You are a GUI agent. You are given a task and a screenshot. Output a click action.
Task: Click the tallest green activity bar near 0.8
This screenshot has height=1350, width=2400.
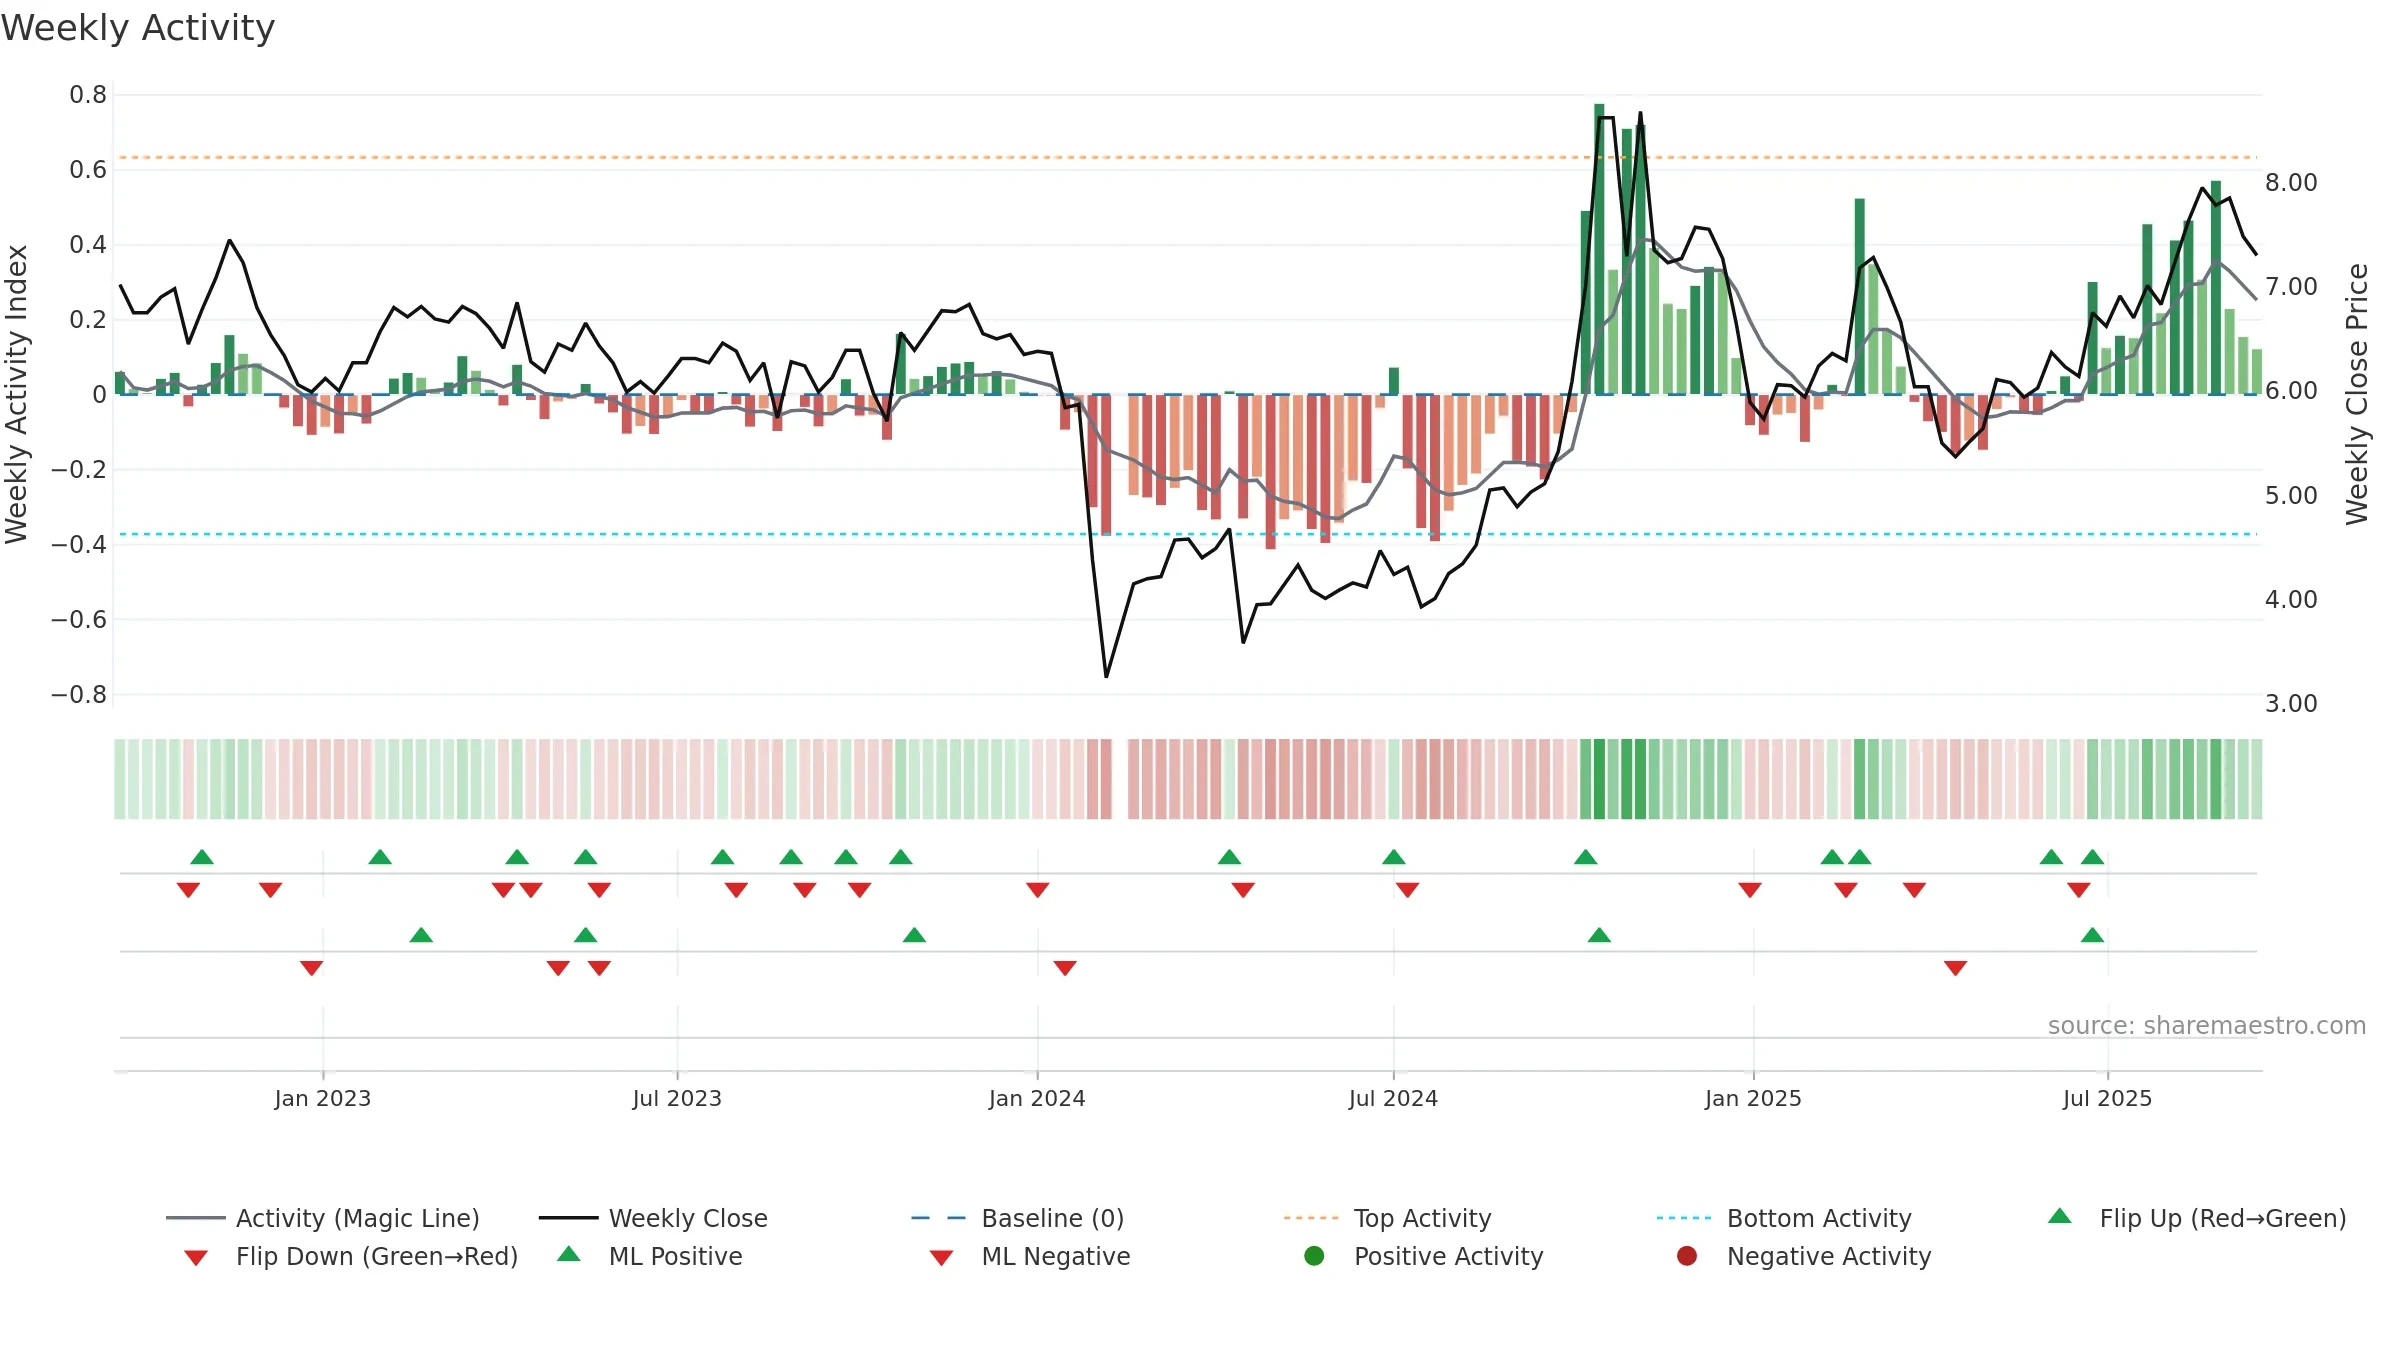pyautogui.click(x=1599, y=249)
